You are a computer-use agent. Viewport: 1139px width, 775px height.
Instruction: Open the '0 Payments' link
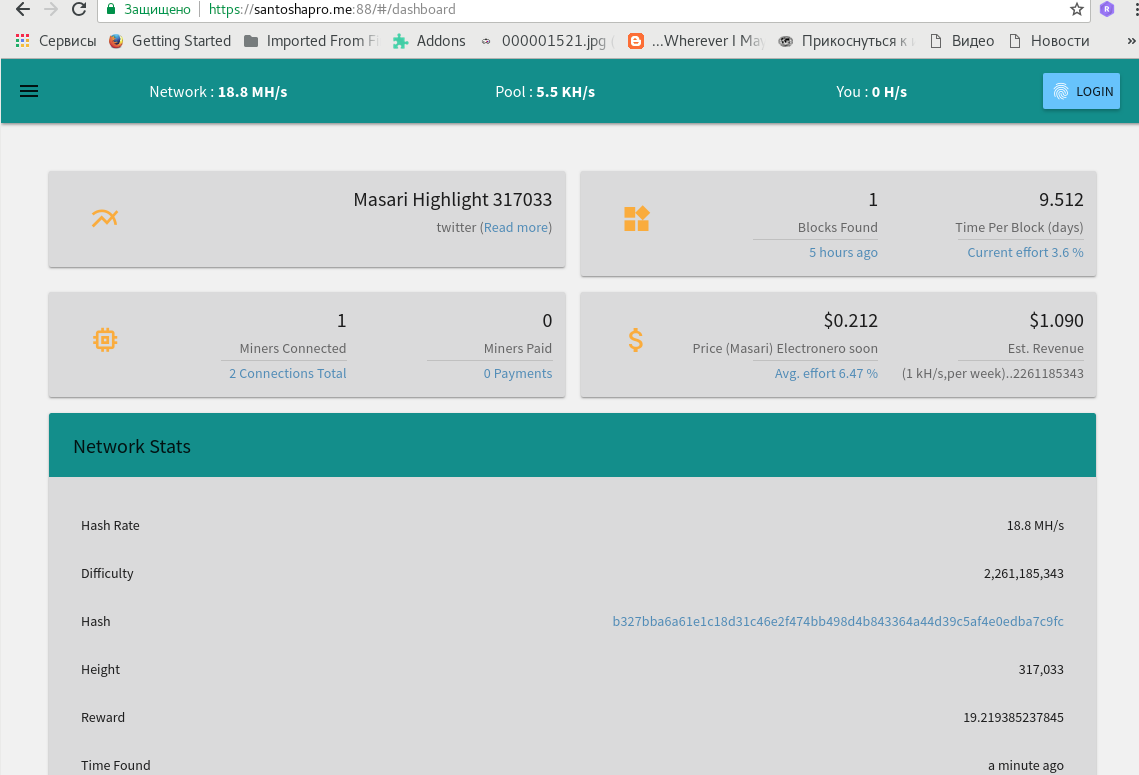[518, 373]
